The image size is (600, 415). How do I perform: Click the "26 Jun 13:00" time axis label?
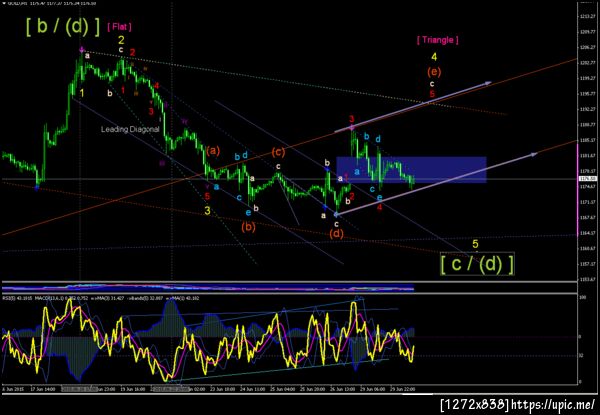tap(343, 389)
